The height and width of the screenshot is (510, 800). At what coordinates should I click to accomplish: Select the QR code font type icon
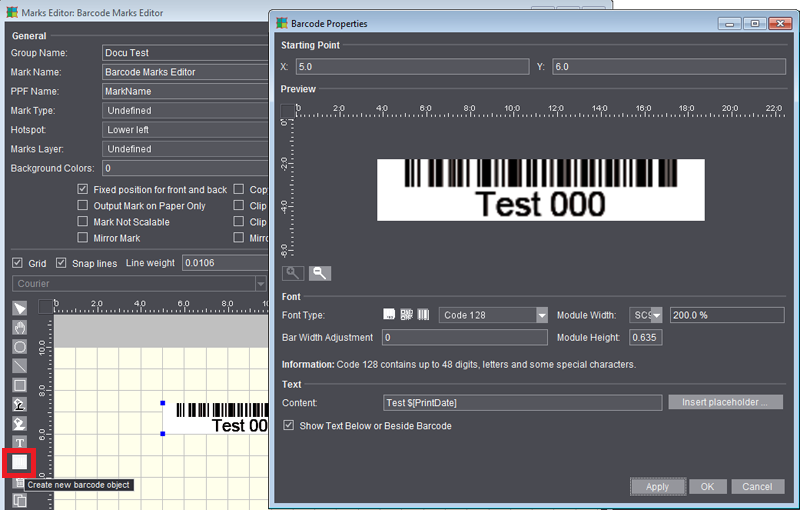pos(407,315)
